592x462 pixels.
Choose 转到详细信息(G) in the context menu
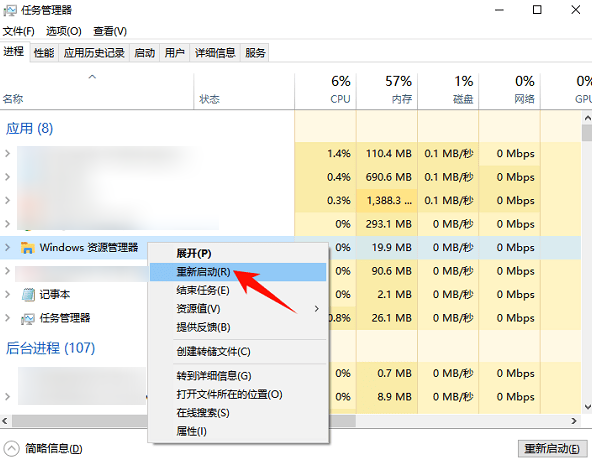pos(238,376)
